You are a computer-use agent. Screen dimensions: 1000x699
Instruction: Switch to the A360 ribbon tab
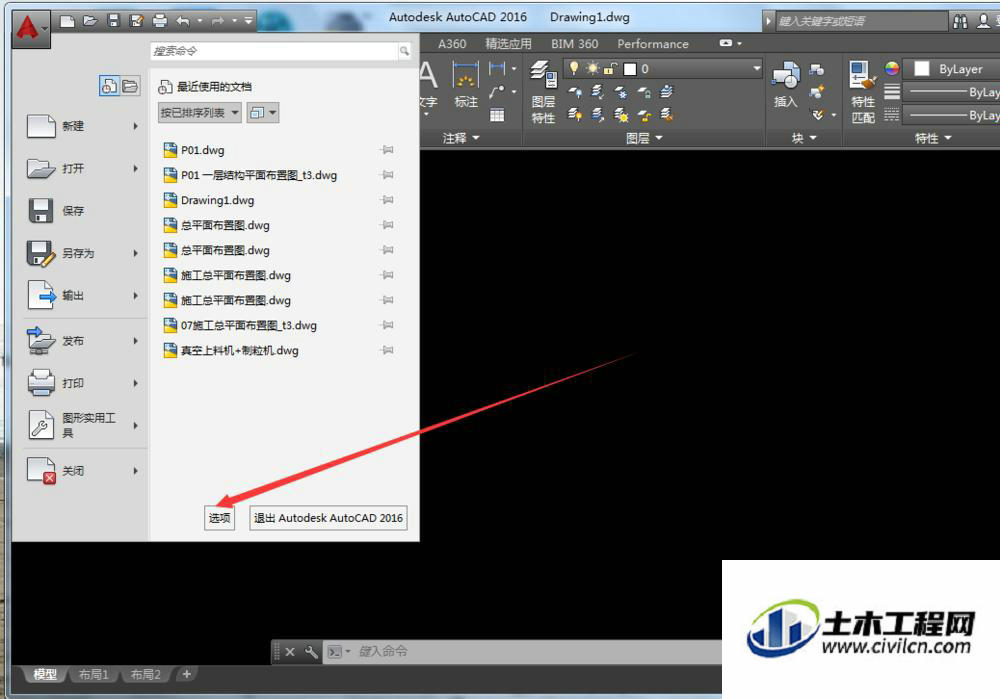click(452, 44)
